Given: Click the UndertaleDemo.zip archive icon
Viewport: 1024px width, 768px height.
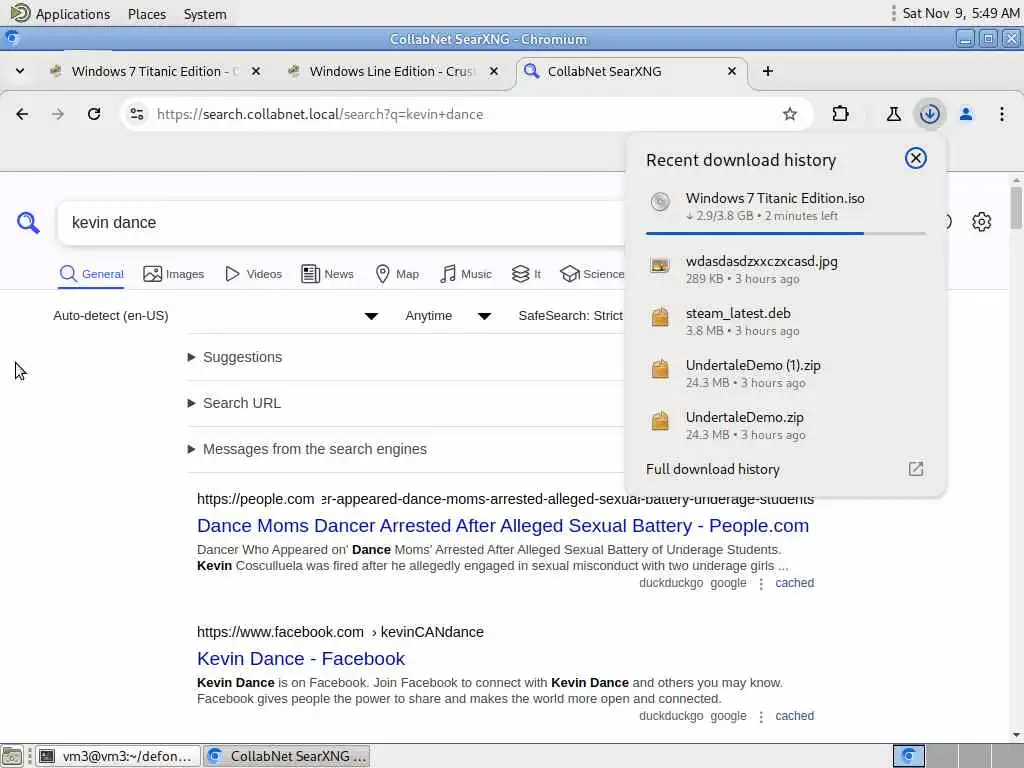Looking at the screenshot, I should click(660, 421).
